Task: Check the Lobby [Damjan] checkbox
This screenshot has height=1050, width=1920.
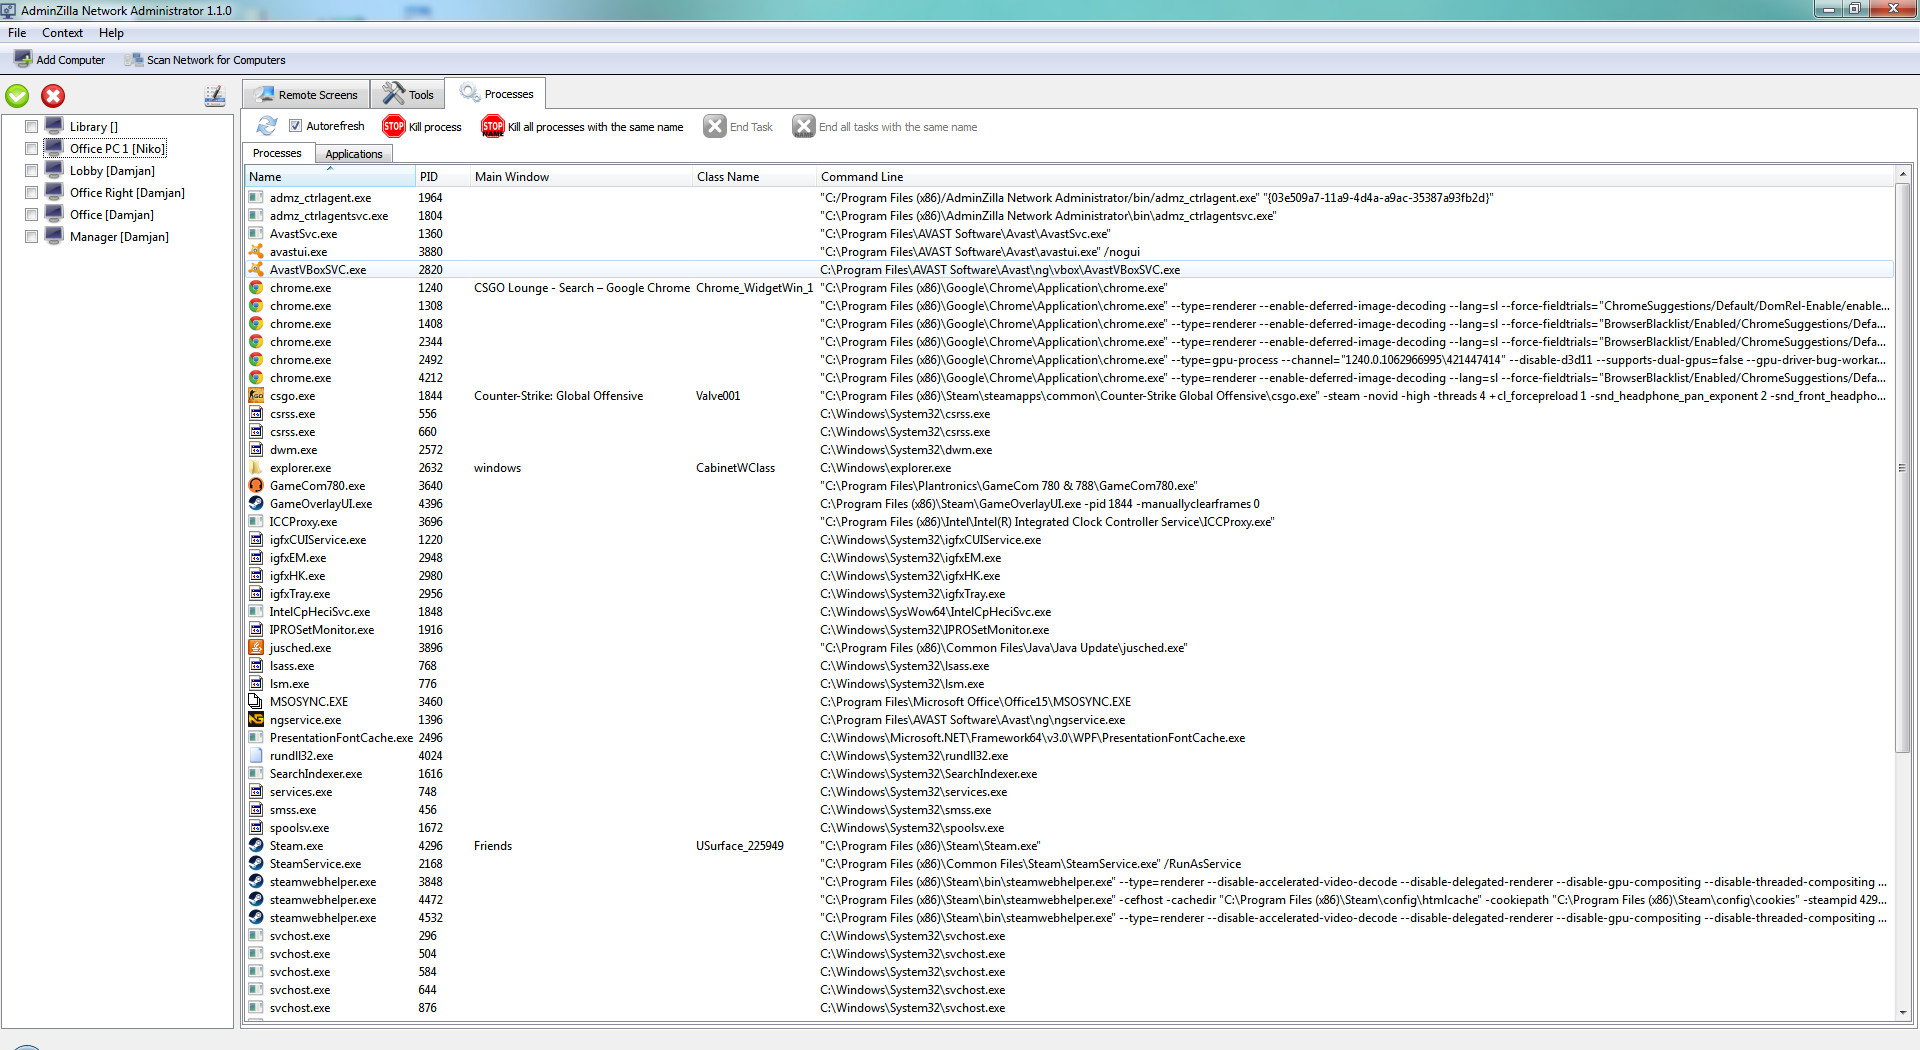Action: 32,171
